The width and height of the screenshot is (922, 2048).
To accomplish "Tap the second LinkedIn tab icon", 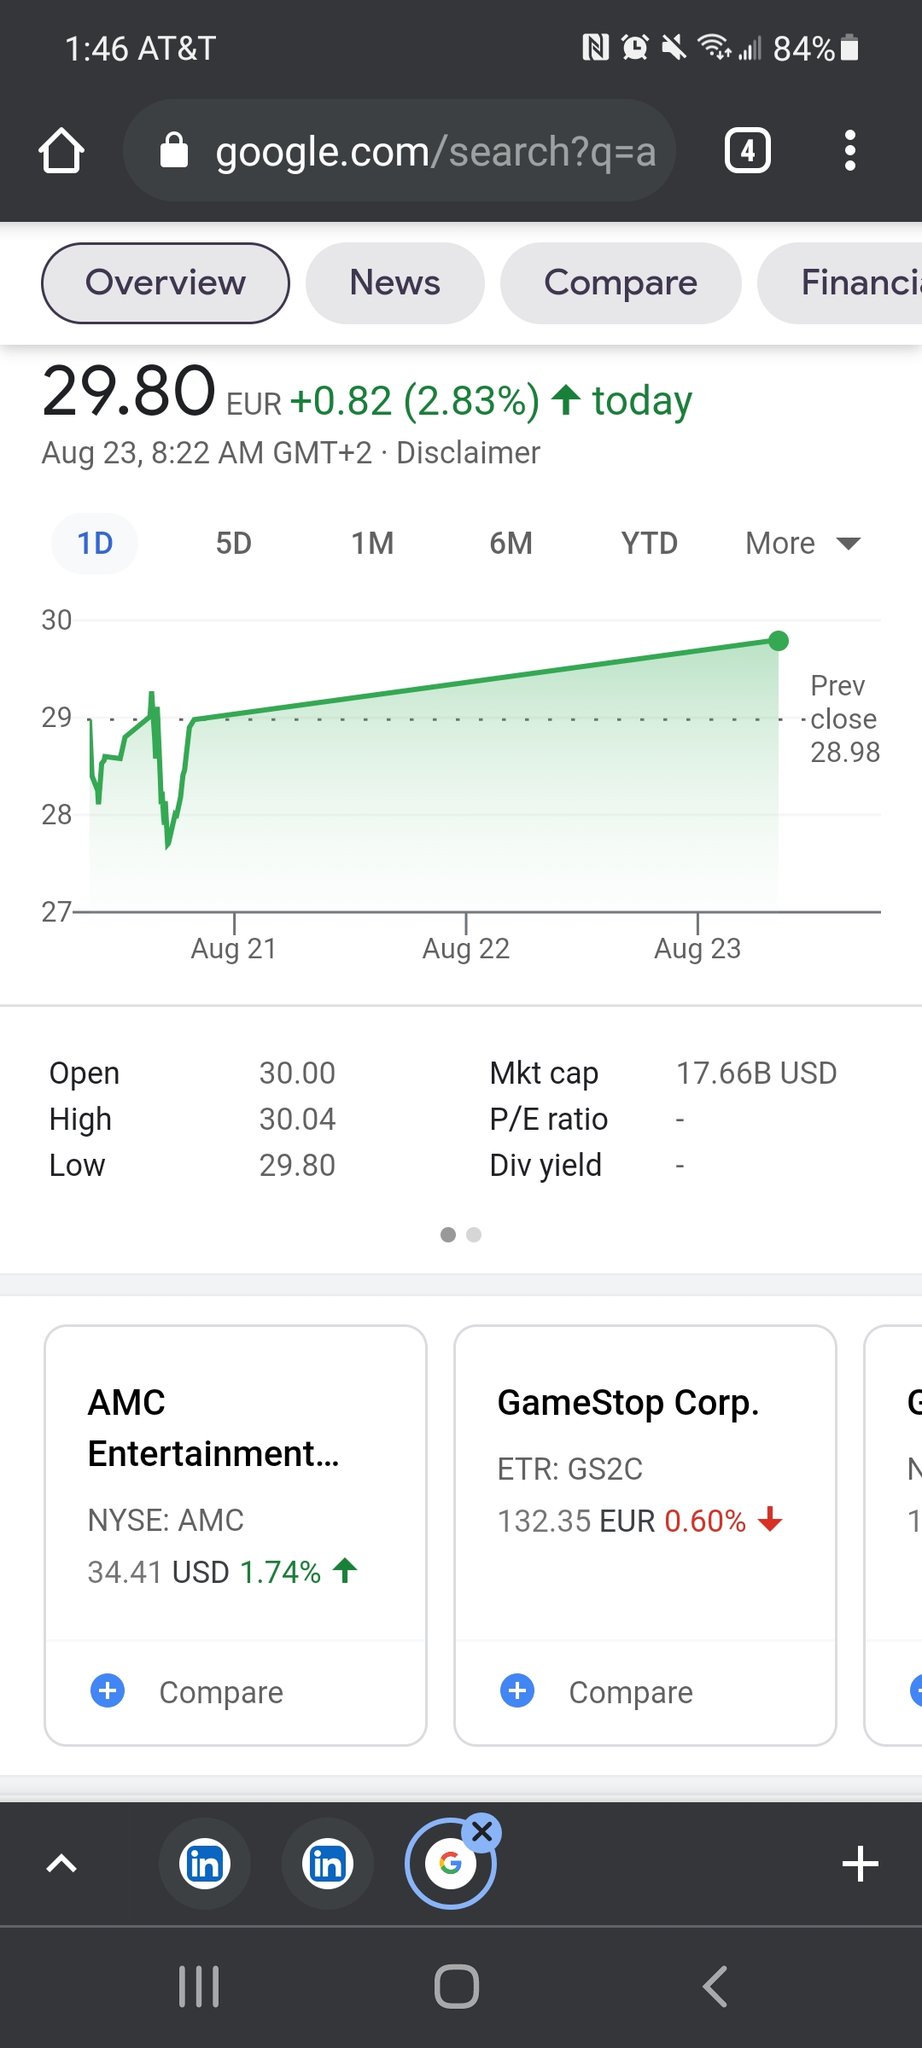I will click(x=327, y=1864).
